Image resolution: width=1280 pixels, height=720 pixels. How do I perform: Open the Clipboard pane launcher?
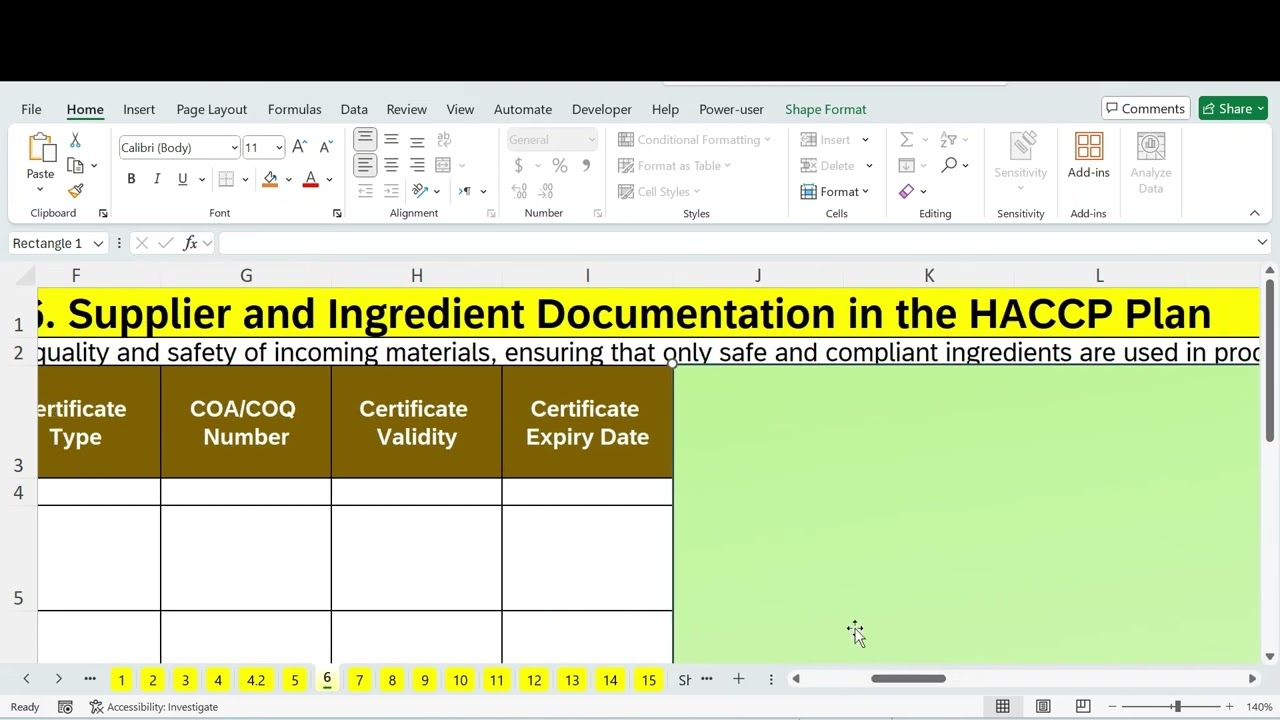103,214
